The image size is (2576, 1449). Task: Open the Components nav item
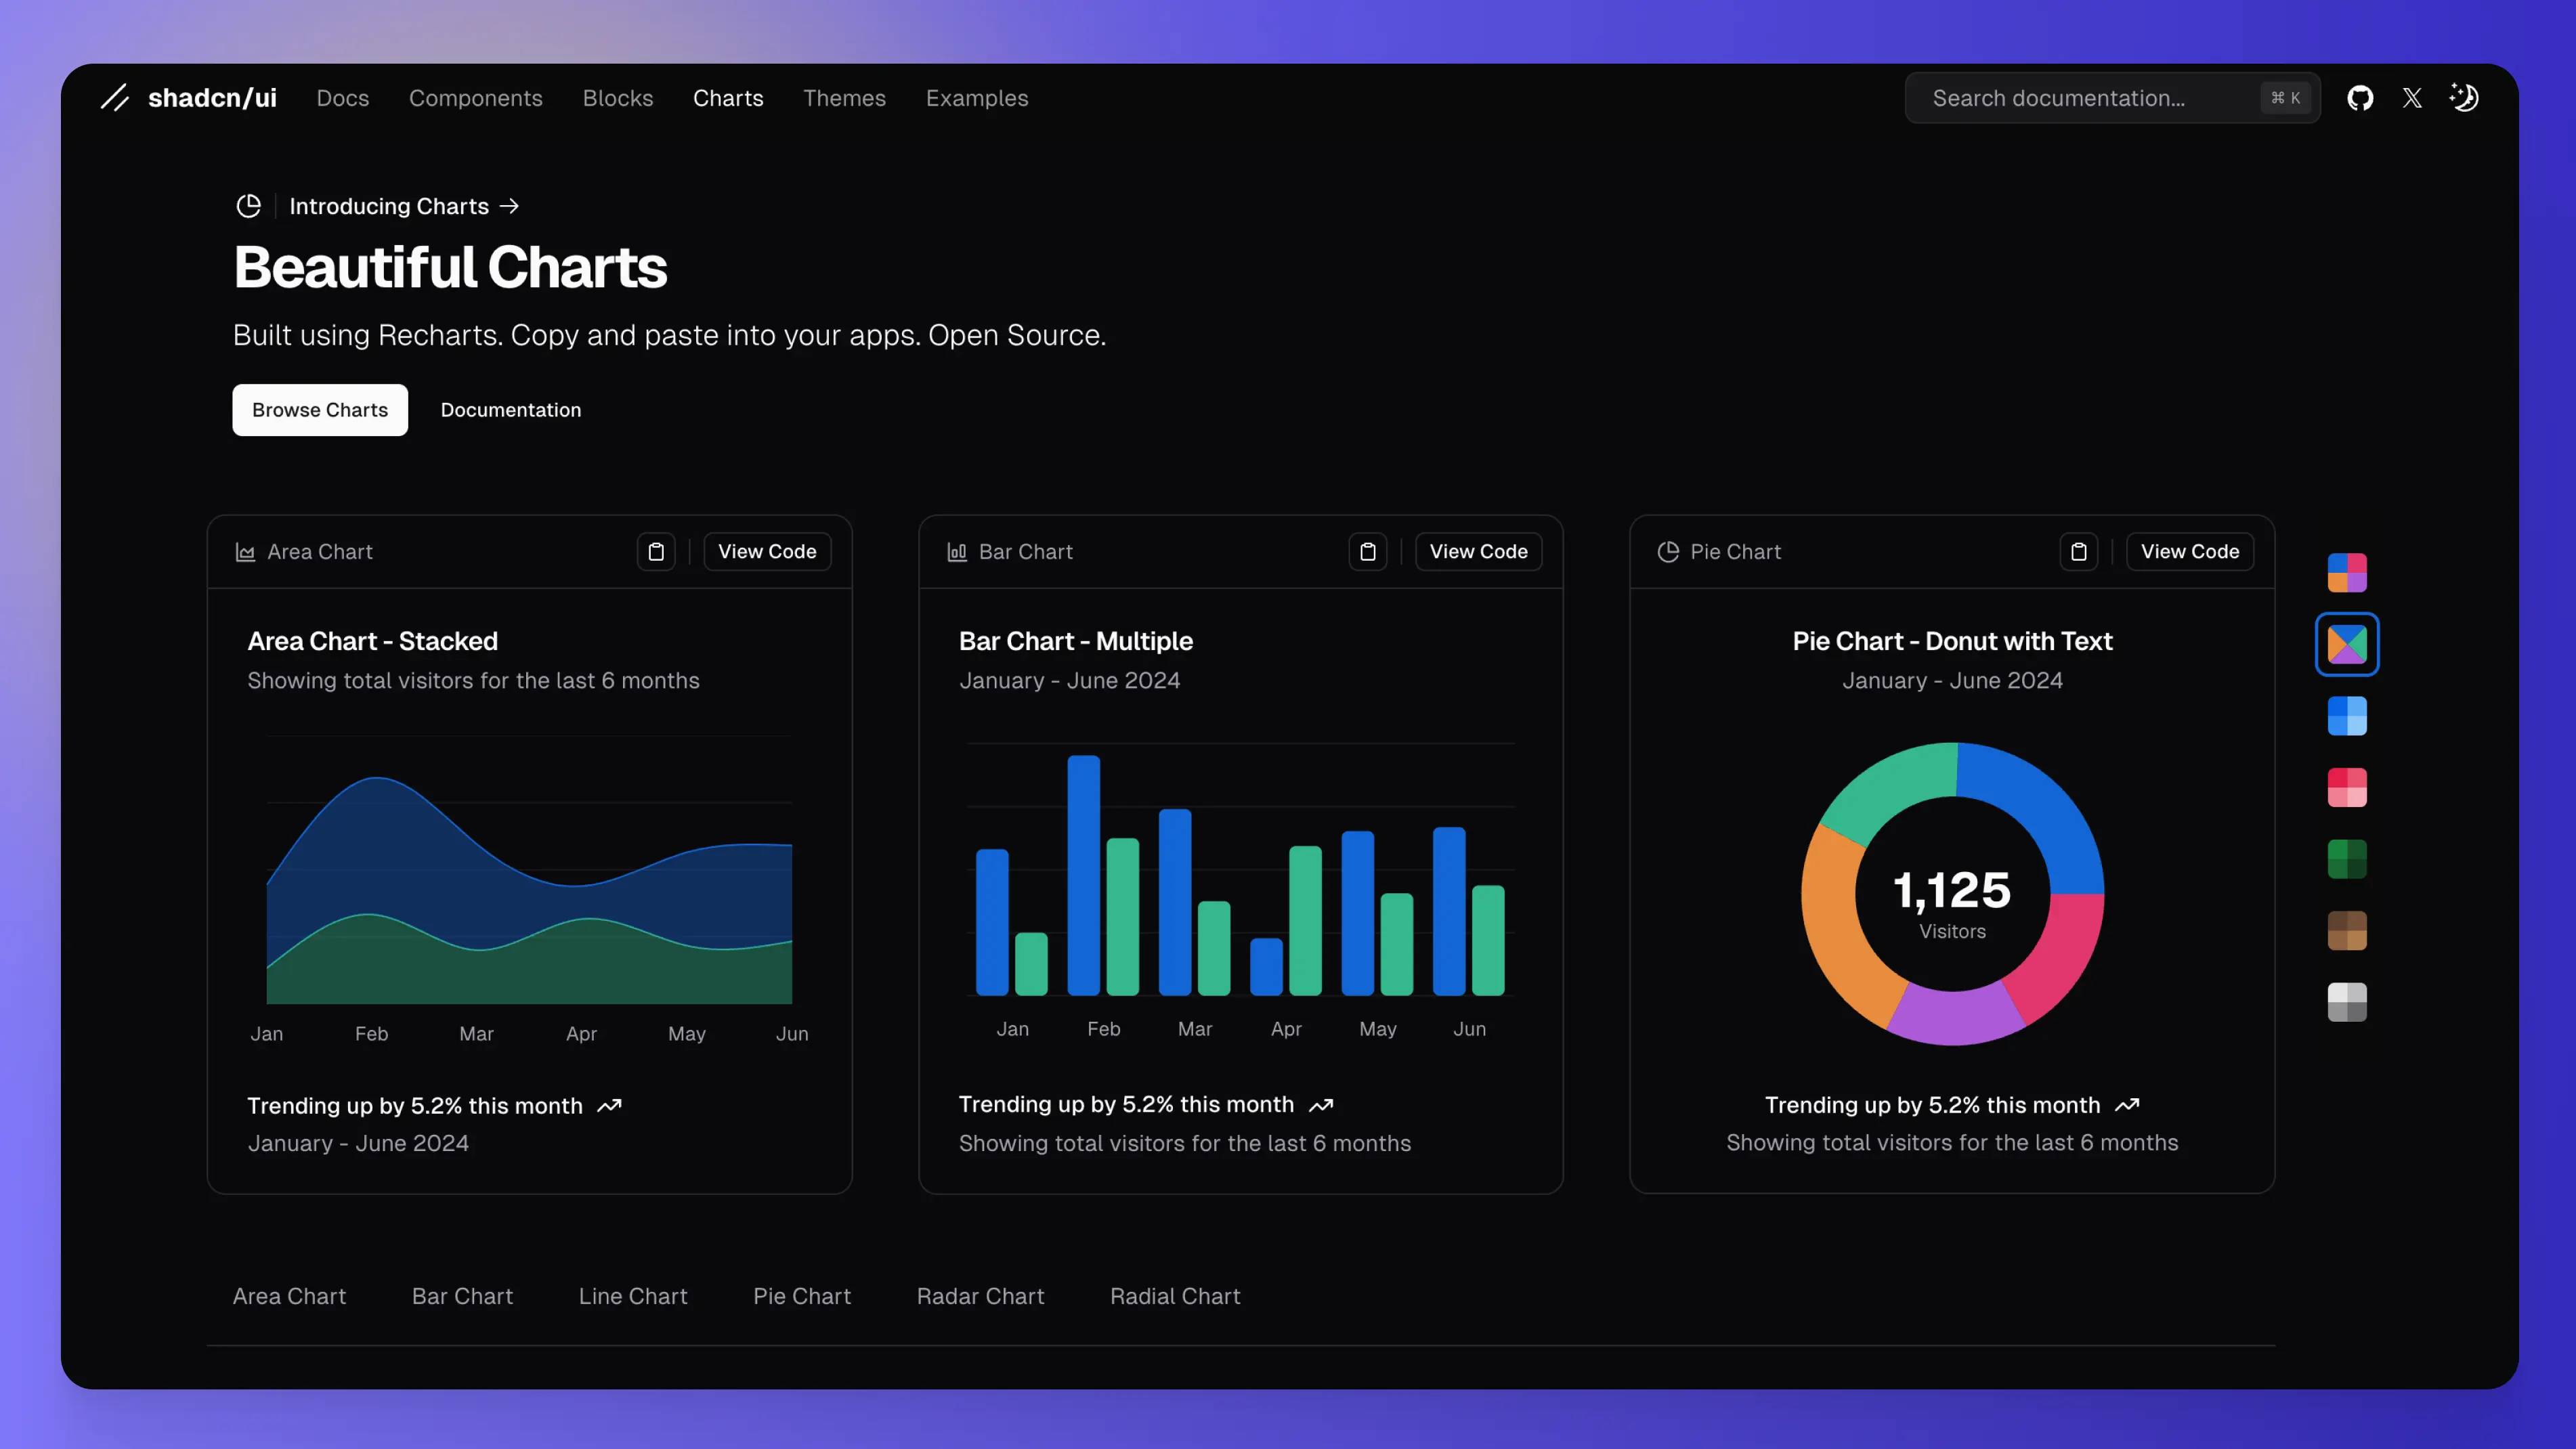pyautogui.click(x=476, y=98)
